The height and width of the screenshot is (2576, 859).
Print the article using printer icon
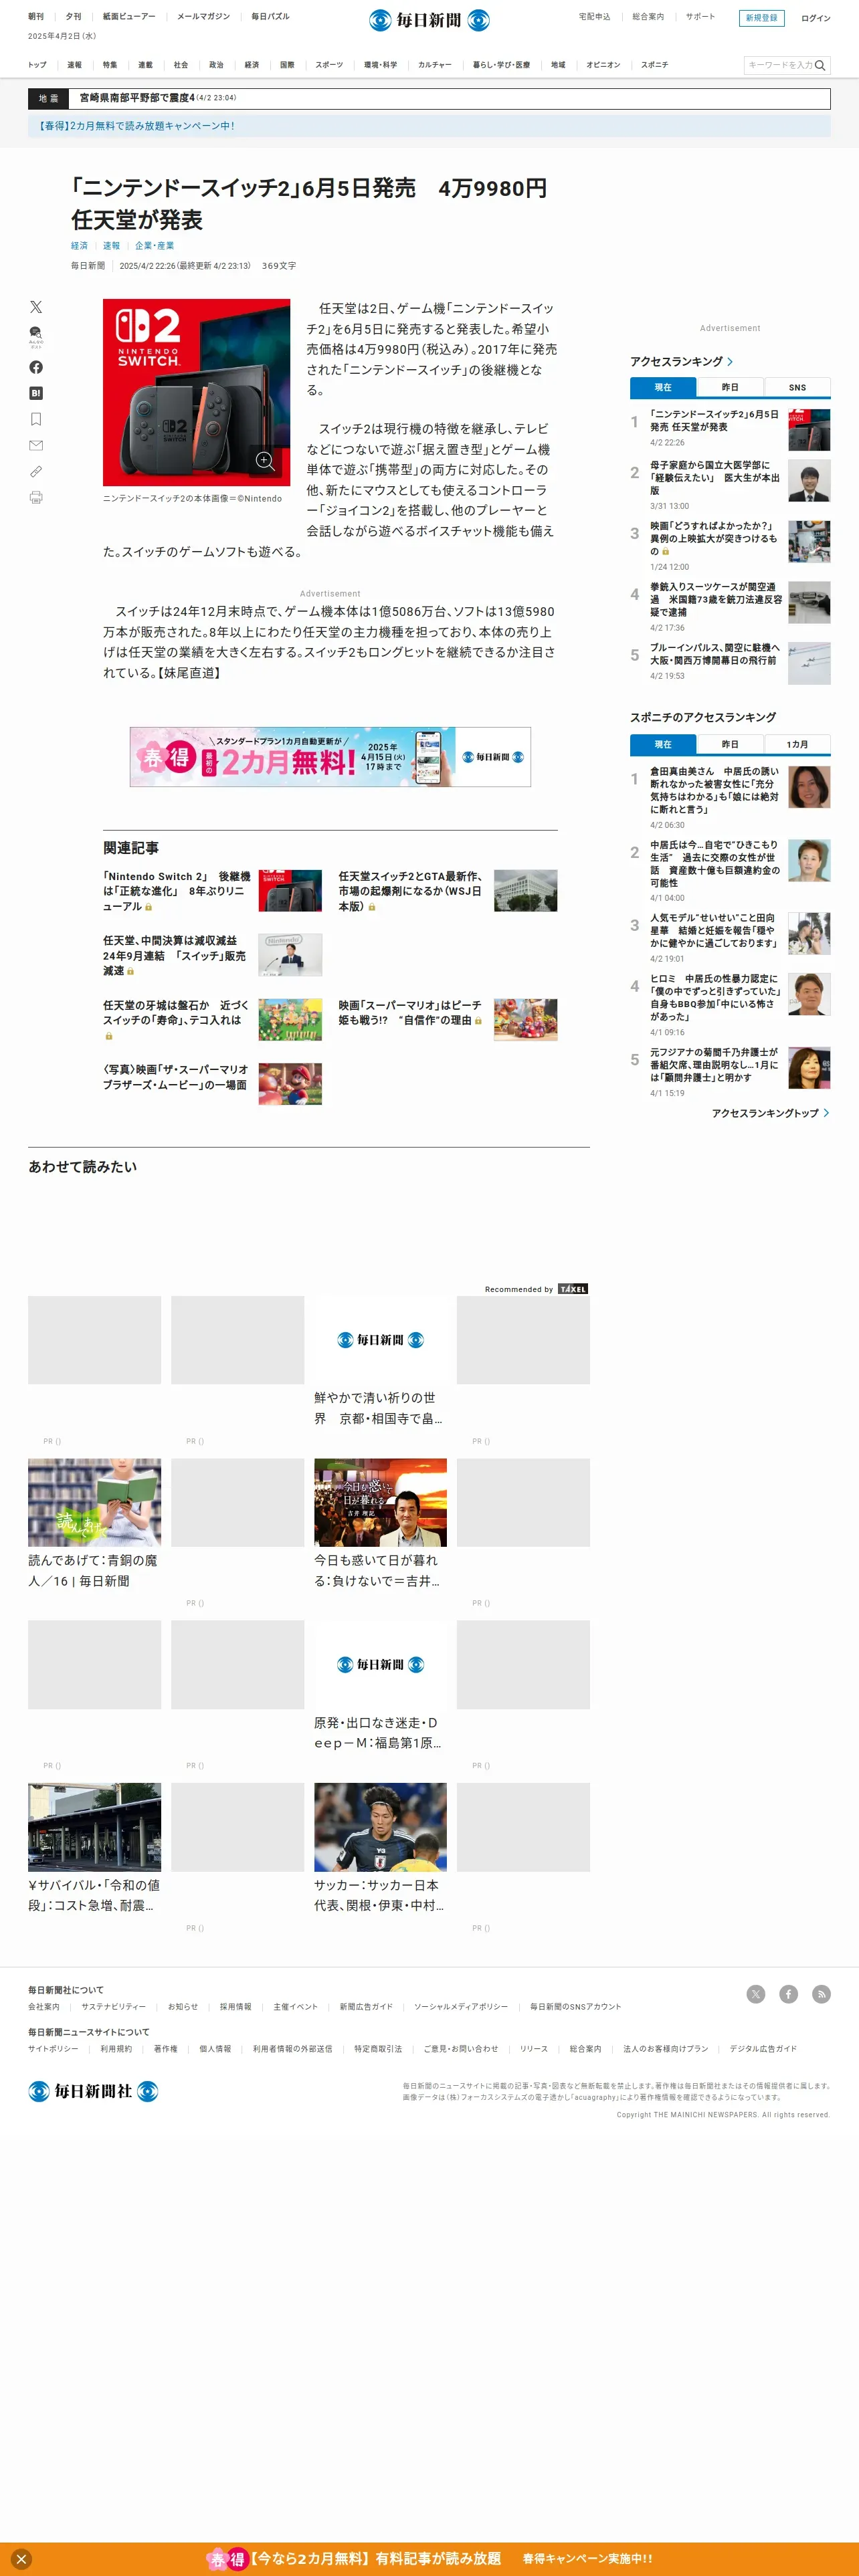(36, 497)
